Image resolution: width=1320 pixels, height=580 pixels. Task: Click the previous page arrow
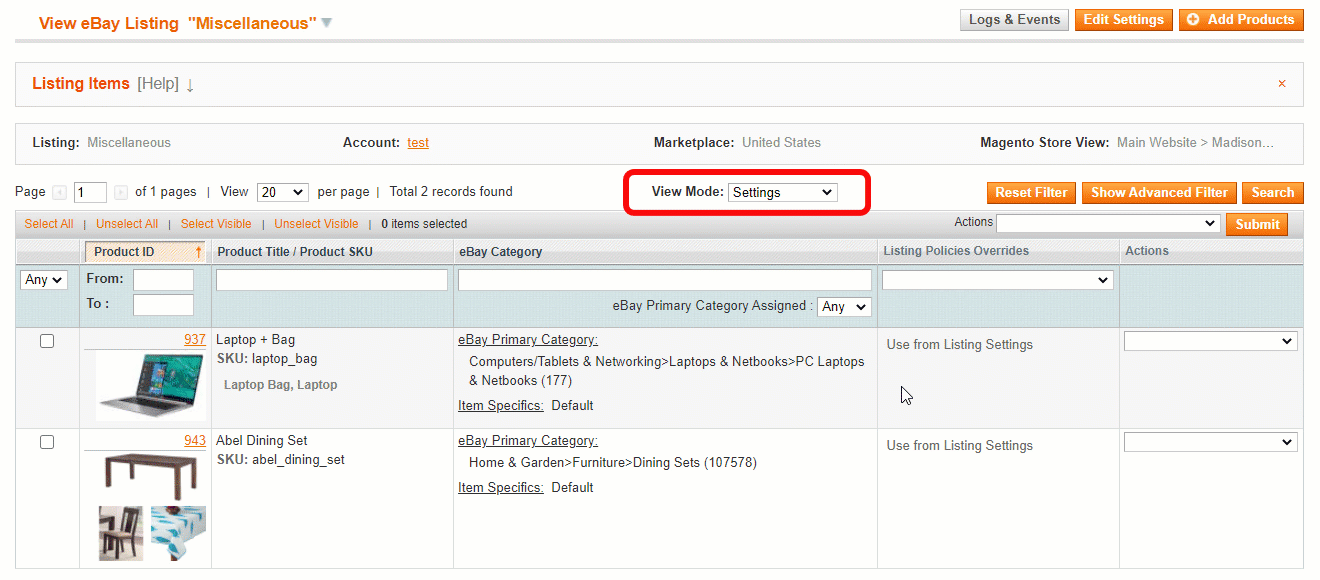[57, 191]
